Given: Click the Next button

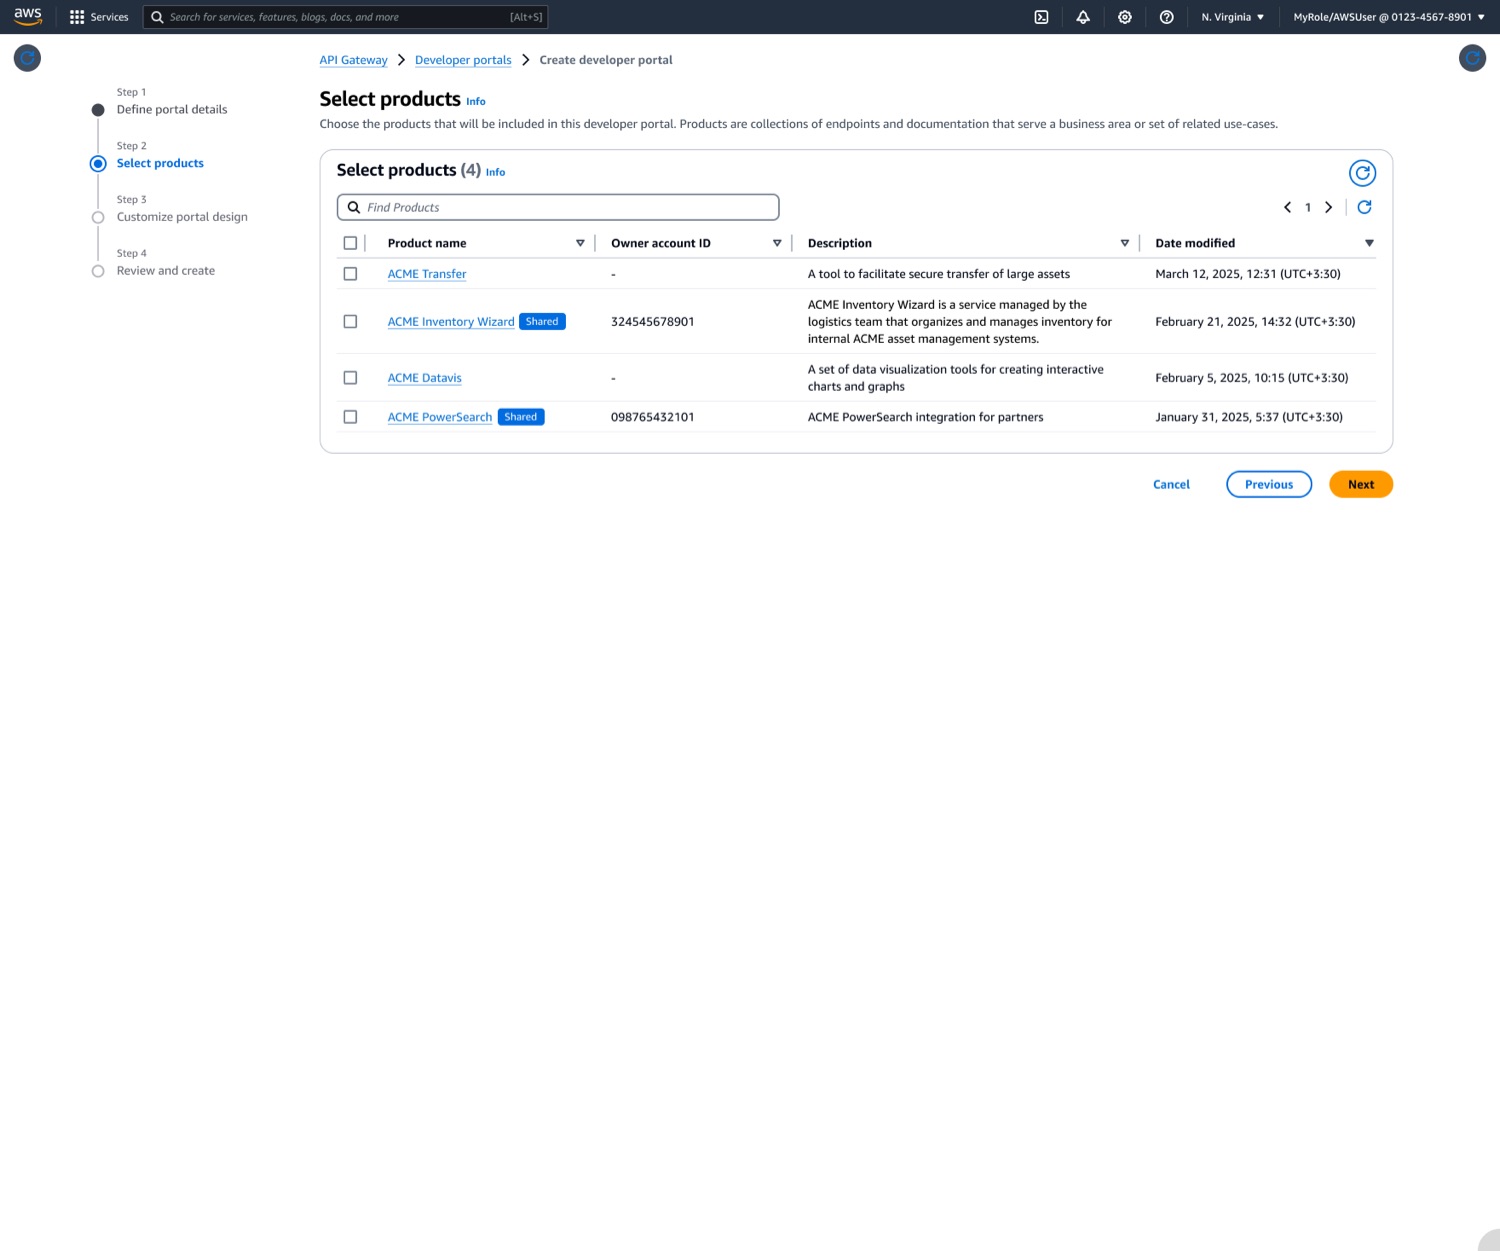Looking at the screenshot, I should click(1361, 484).
